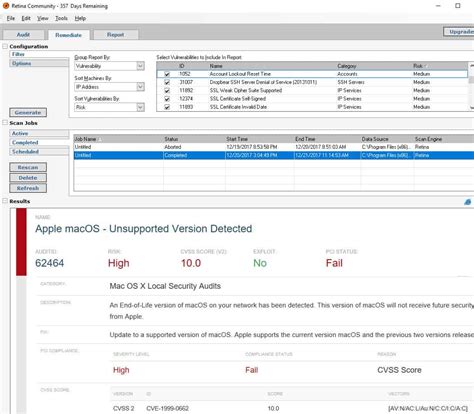The width and height of the screenshot is (474, 414).
Task: Click the Rescan button
Action: (x=28, y=167)
